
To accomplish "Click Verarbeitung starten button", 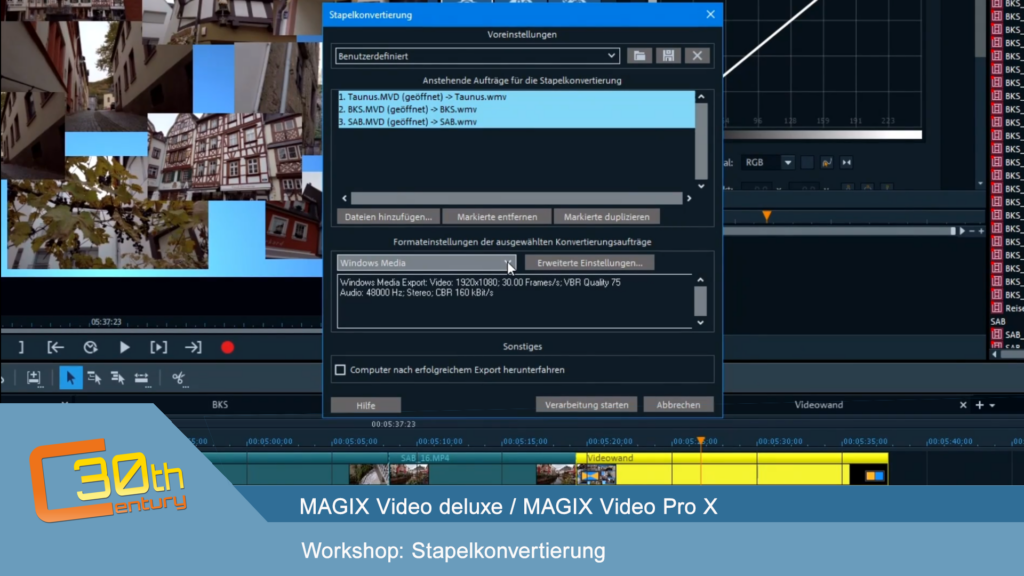I will 586,405.
